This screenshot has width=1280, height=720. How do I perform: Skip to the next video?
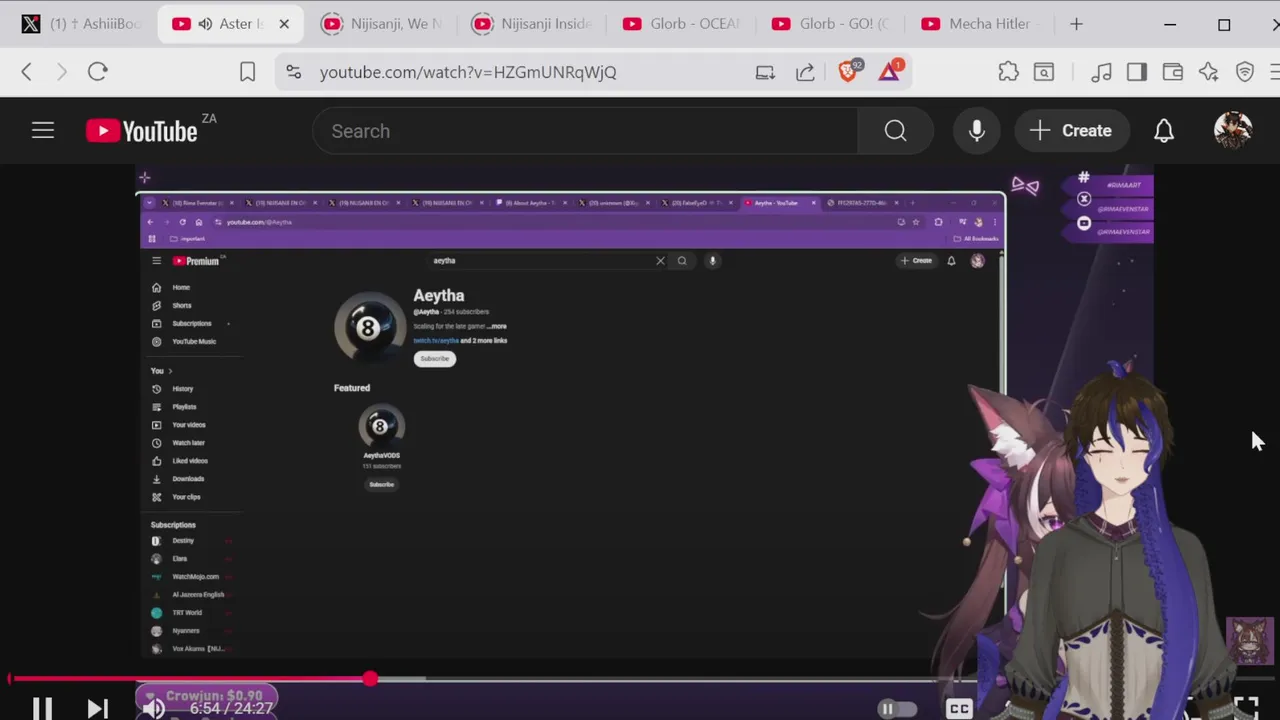97,708
